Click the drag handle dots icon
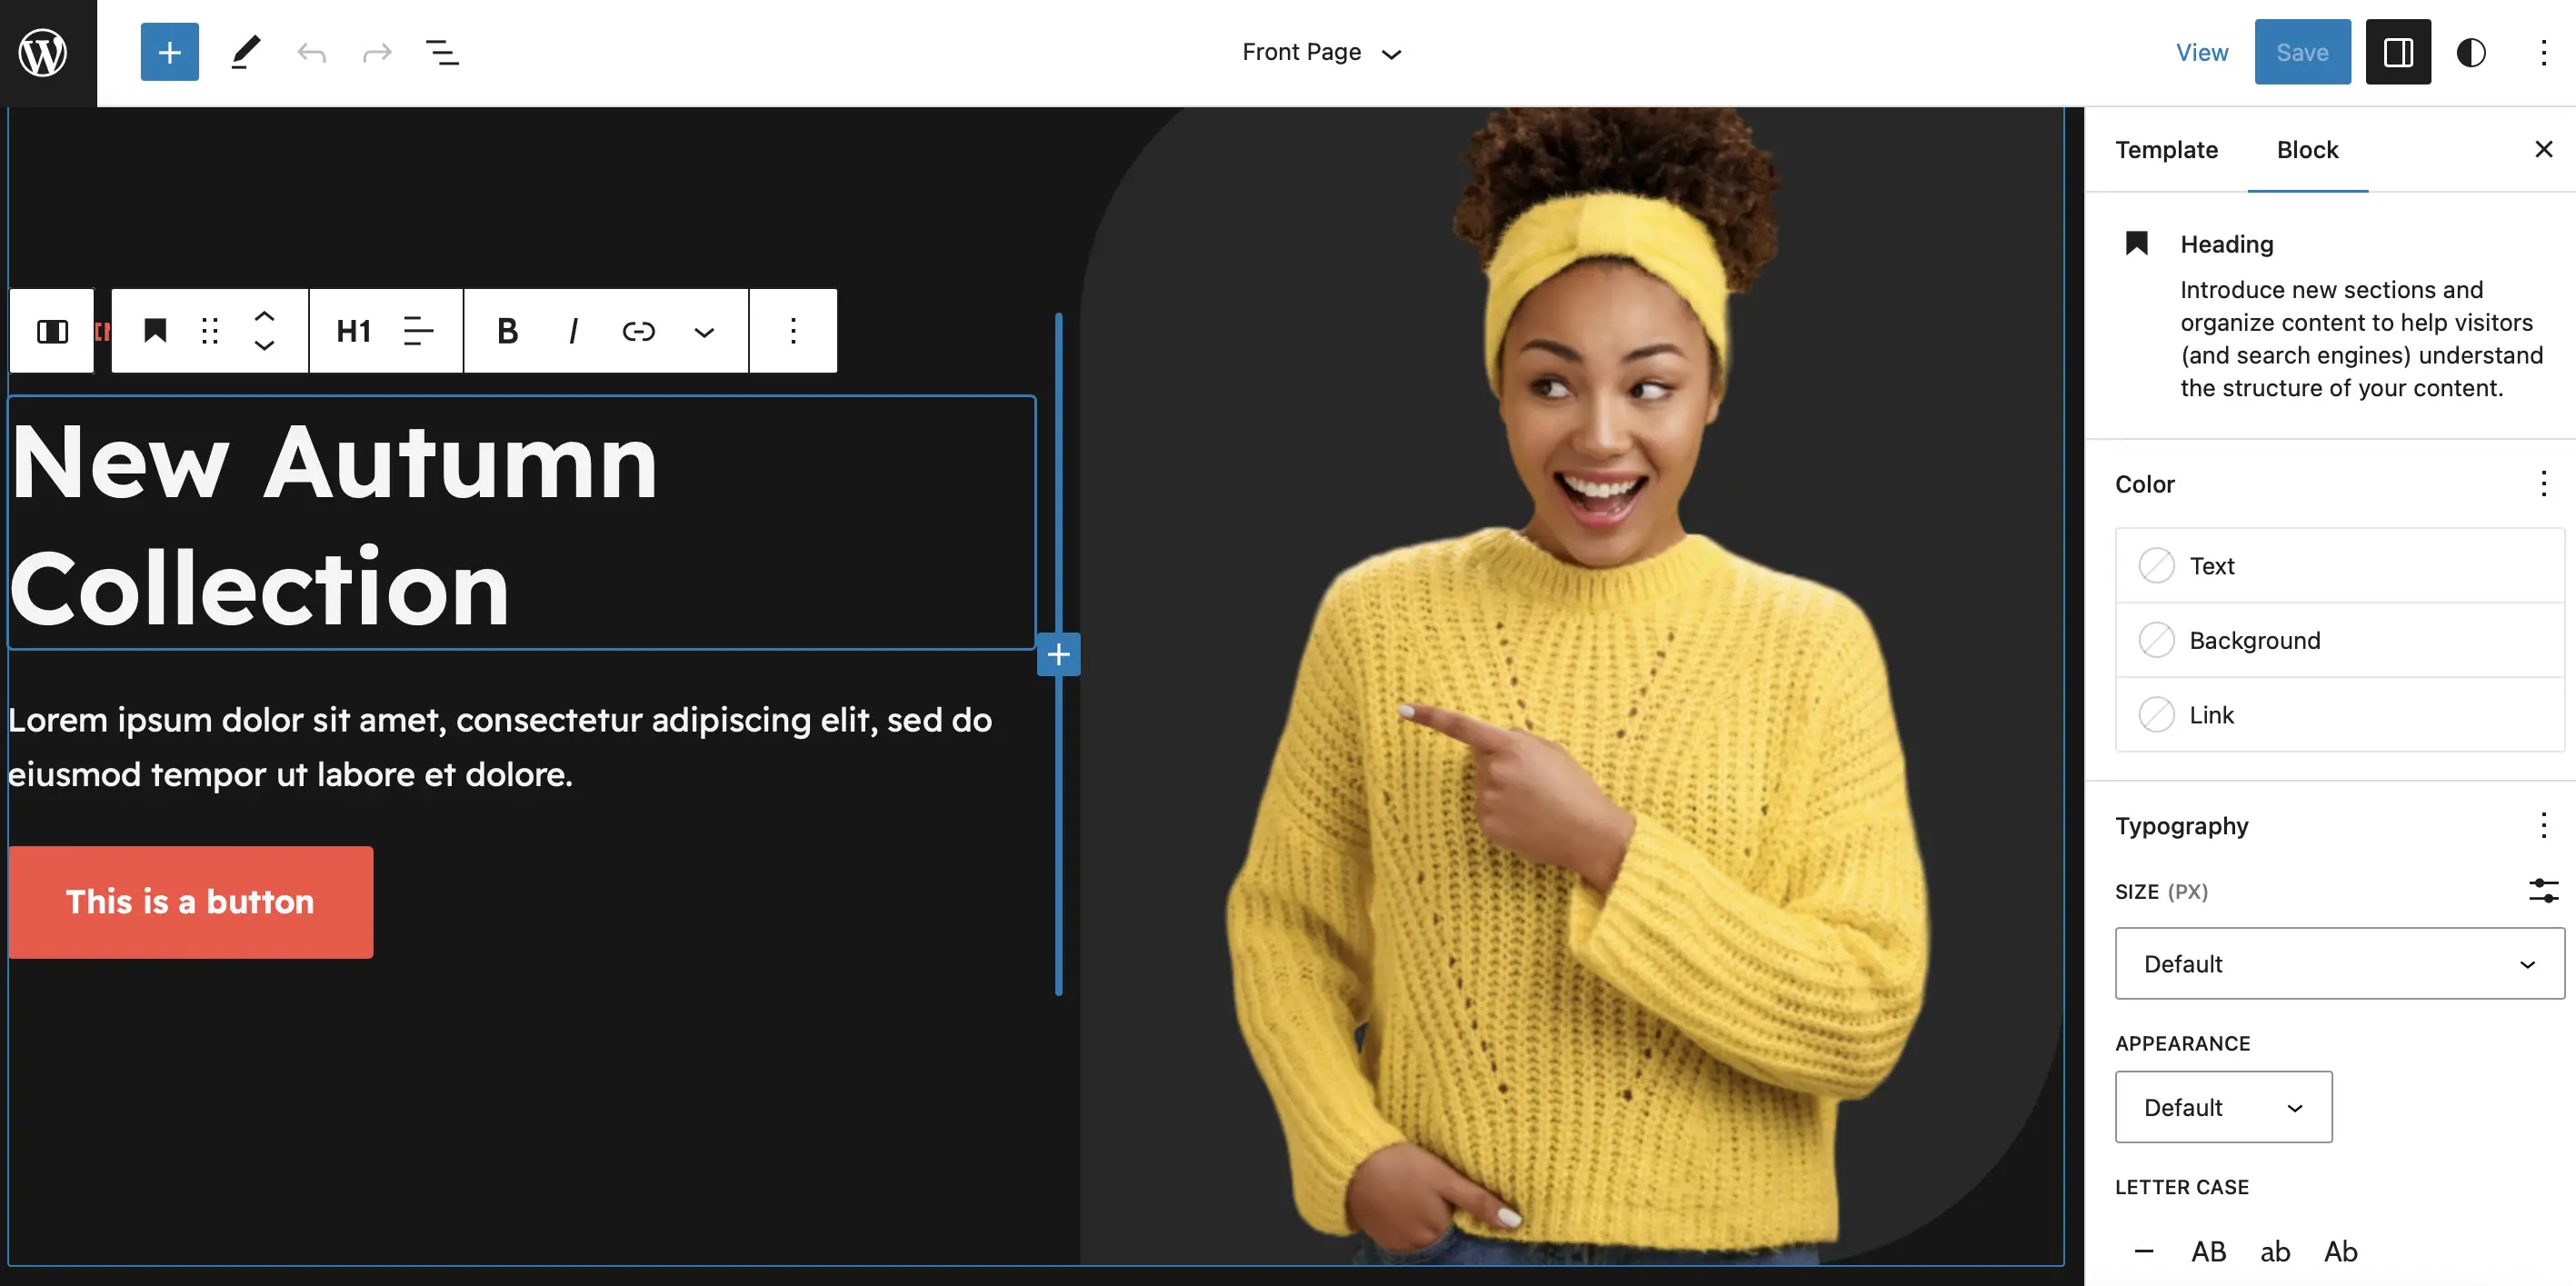 click(210, 330)
